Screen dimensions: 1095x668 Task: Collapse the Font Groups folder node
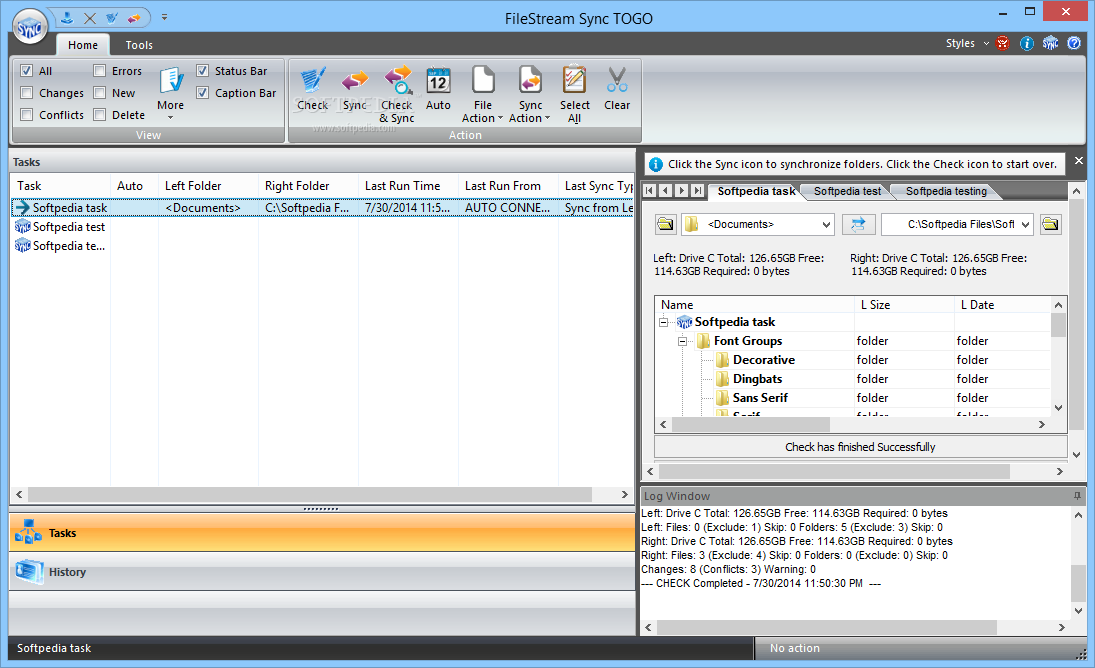(682, 341)
